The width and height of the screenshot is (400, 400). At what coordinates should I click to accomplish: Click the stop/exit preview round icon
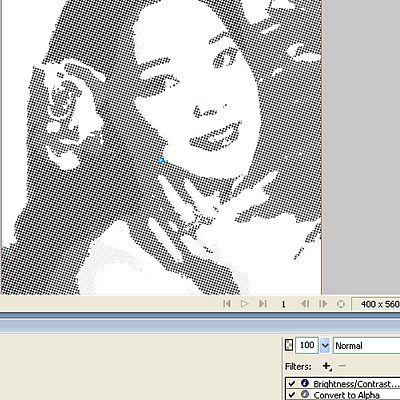(341, 304)
